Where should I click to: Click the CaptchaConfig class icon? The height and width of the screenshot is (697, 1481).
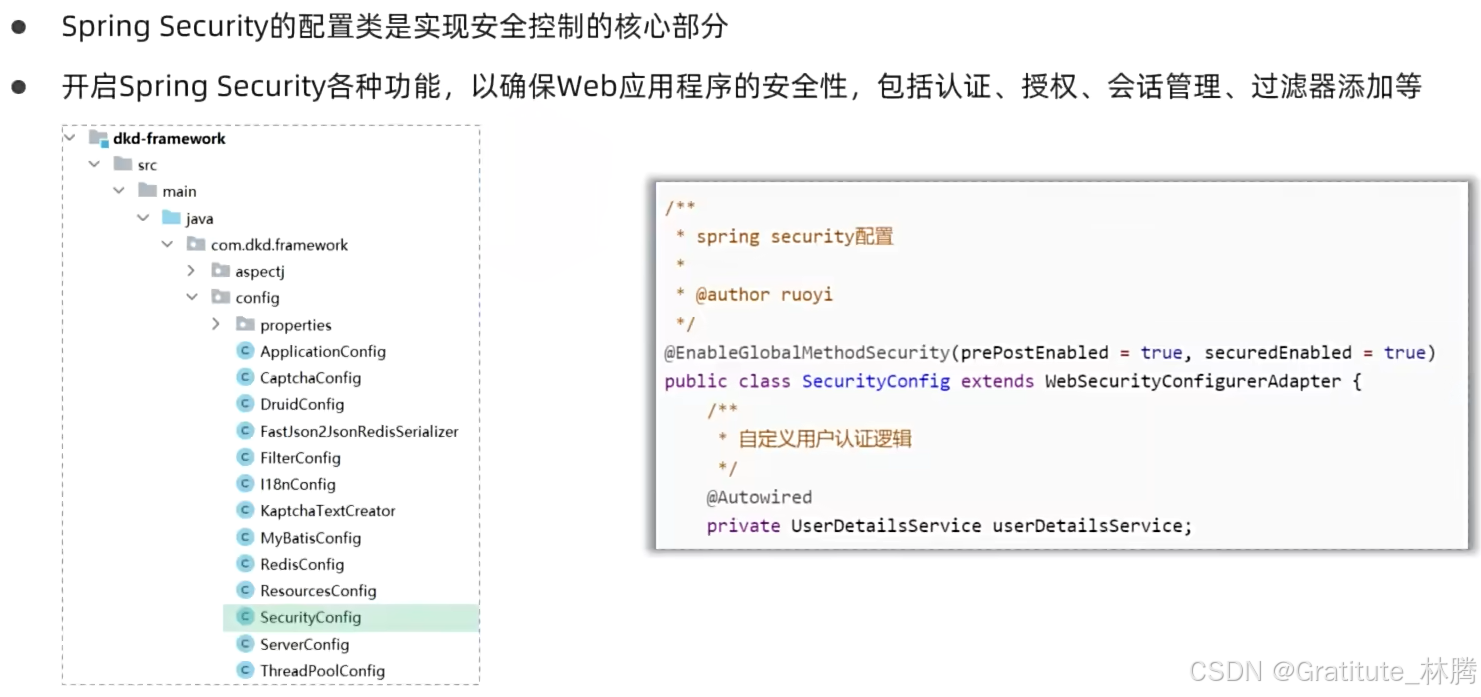tap(245, 377)
